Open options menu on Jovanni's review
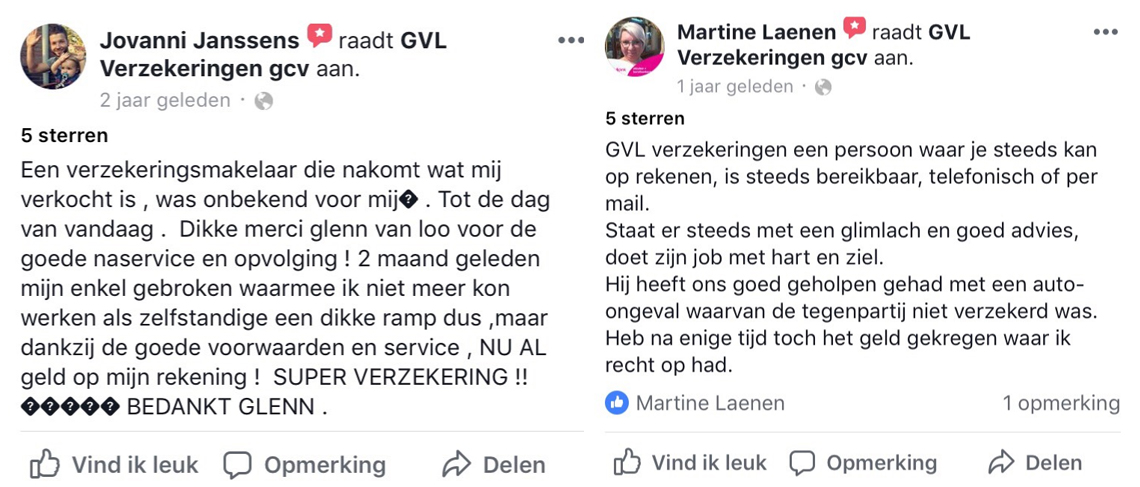The height and width of the screenshot is (487, 1140). coord(571,40)
